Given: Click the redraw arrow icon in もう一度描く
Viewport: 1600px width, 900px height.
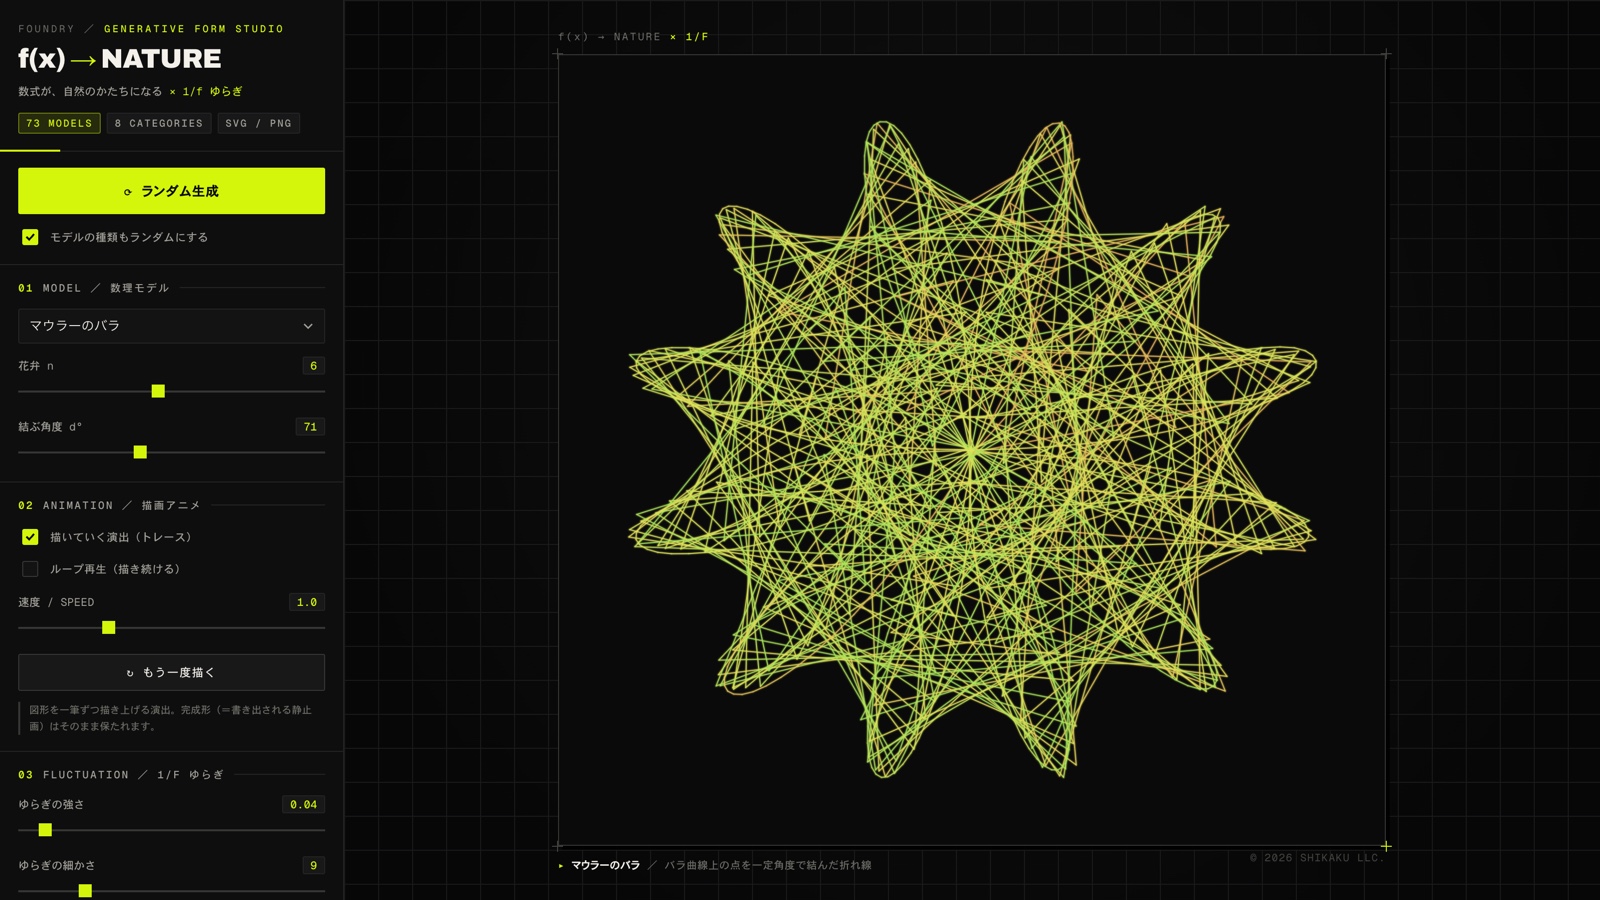Looking at the screenshot, I should (x=130, y=673).
